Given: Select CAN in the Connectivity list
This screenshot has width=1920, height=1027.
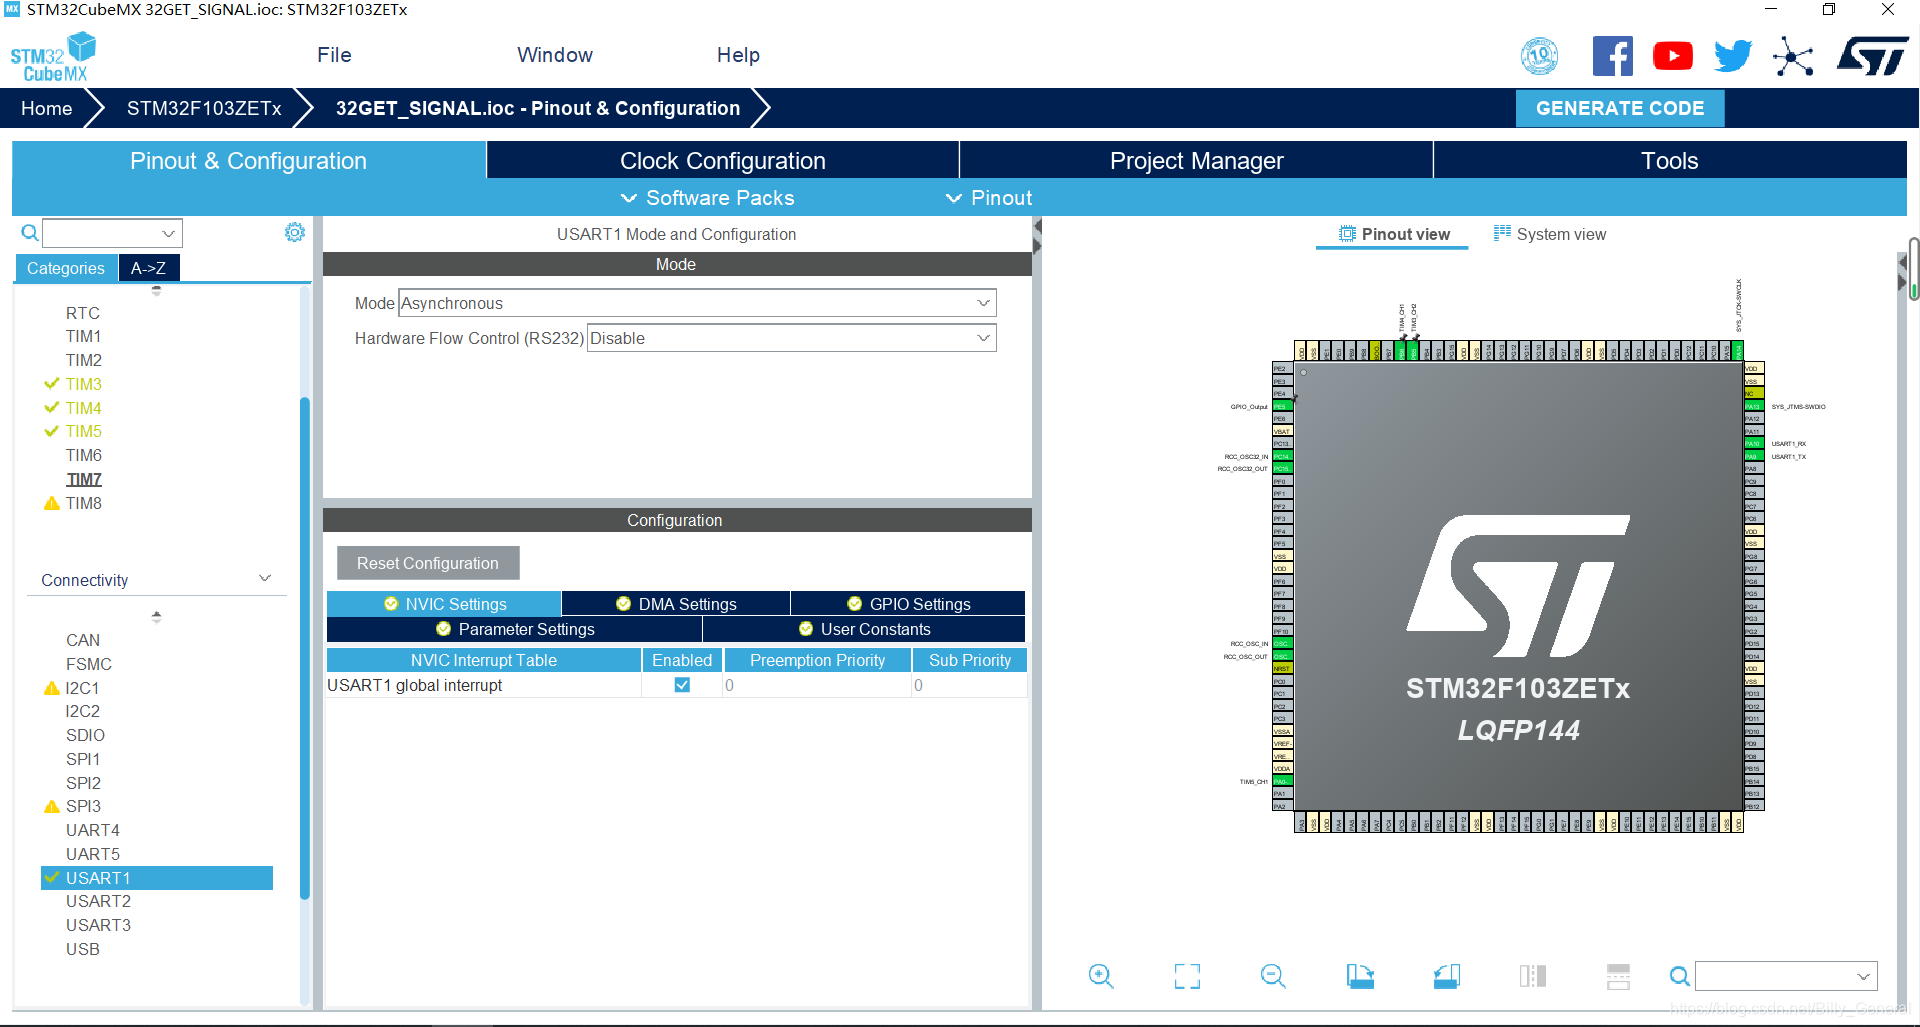Looking at the screenshot, I should (x=83, y=640).
